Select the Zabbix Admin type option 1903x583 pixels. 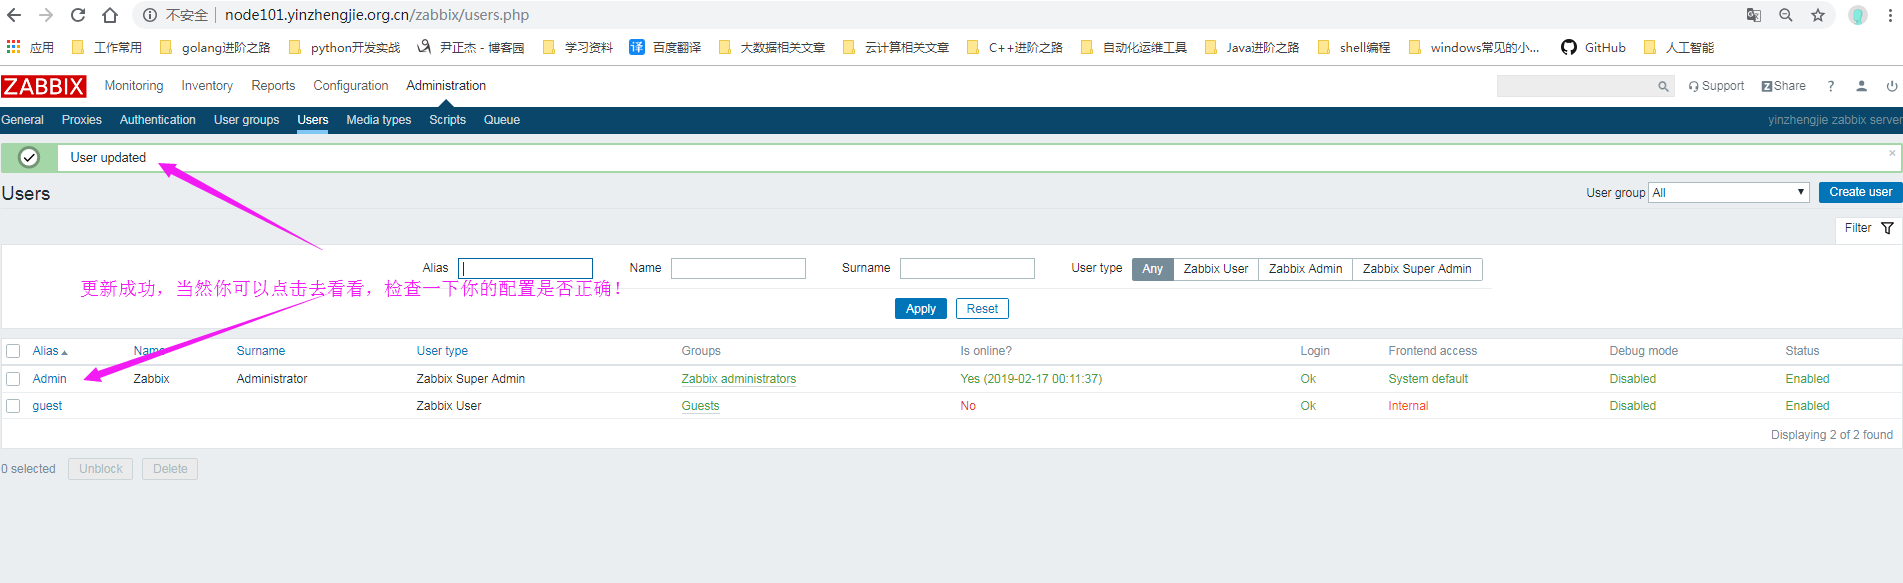coord(1305,269)
